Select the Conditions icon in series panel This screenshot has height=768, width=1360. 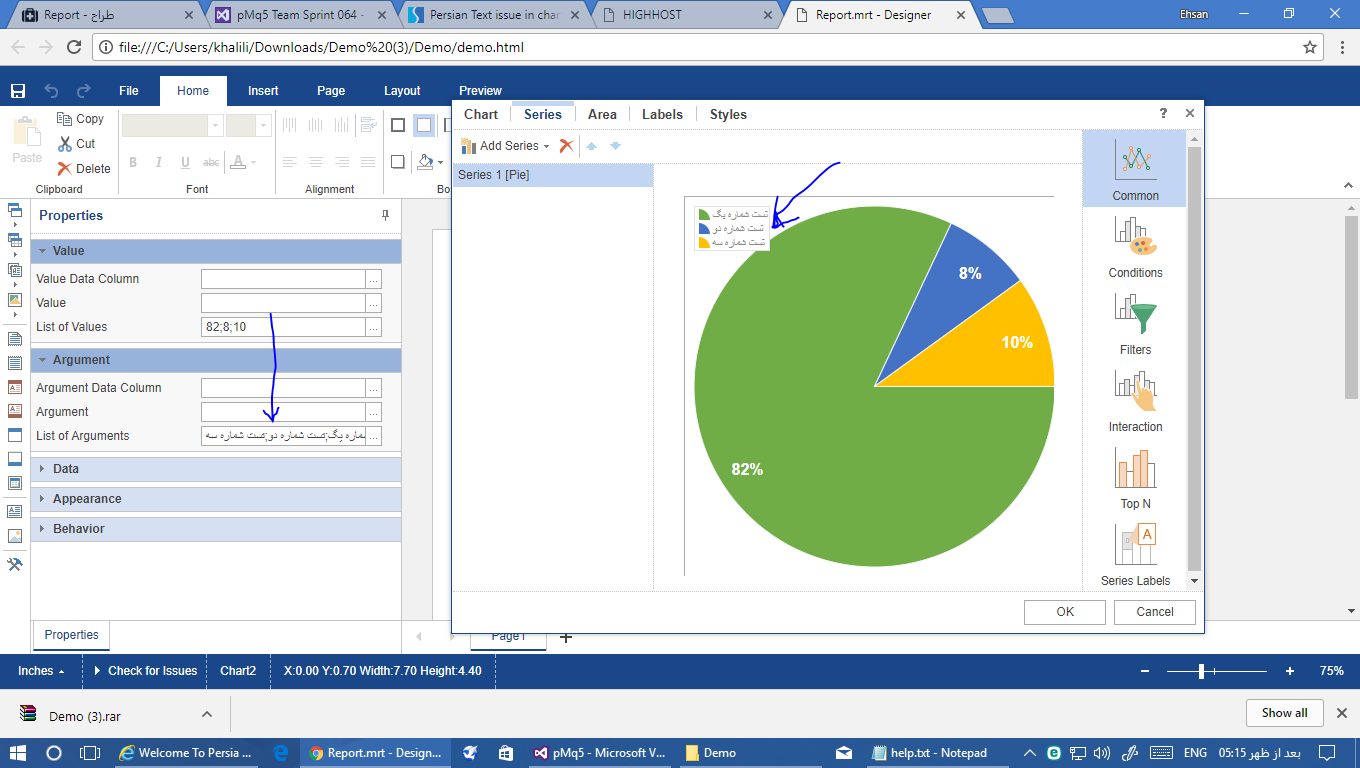(1135, 237)
